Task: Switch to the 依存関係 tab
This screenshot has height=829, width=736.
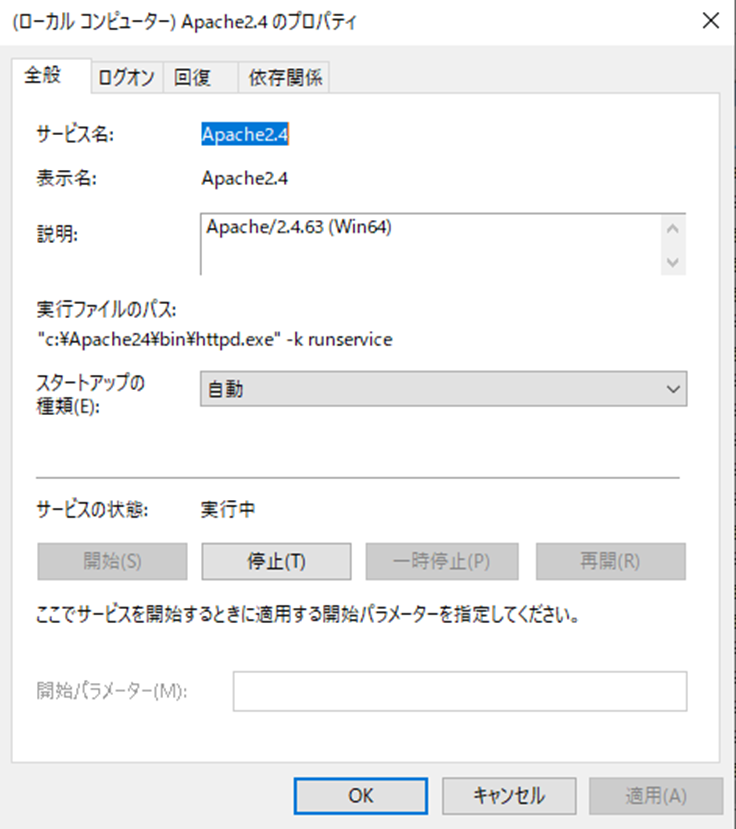Action: pyautogui.click(x=284, y=78)
